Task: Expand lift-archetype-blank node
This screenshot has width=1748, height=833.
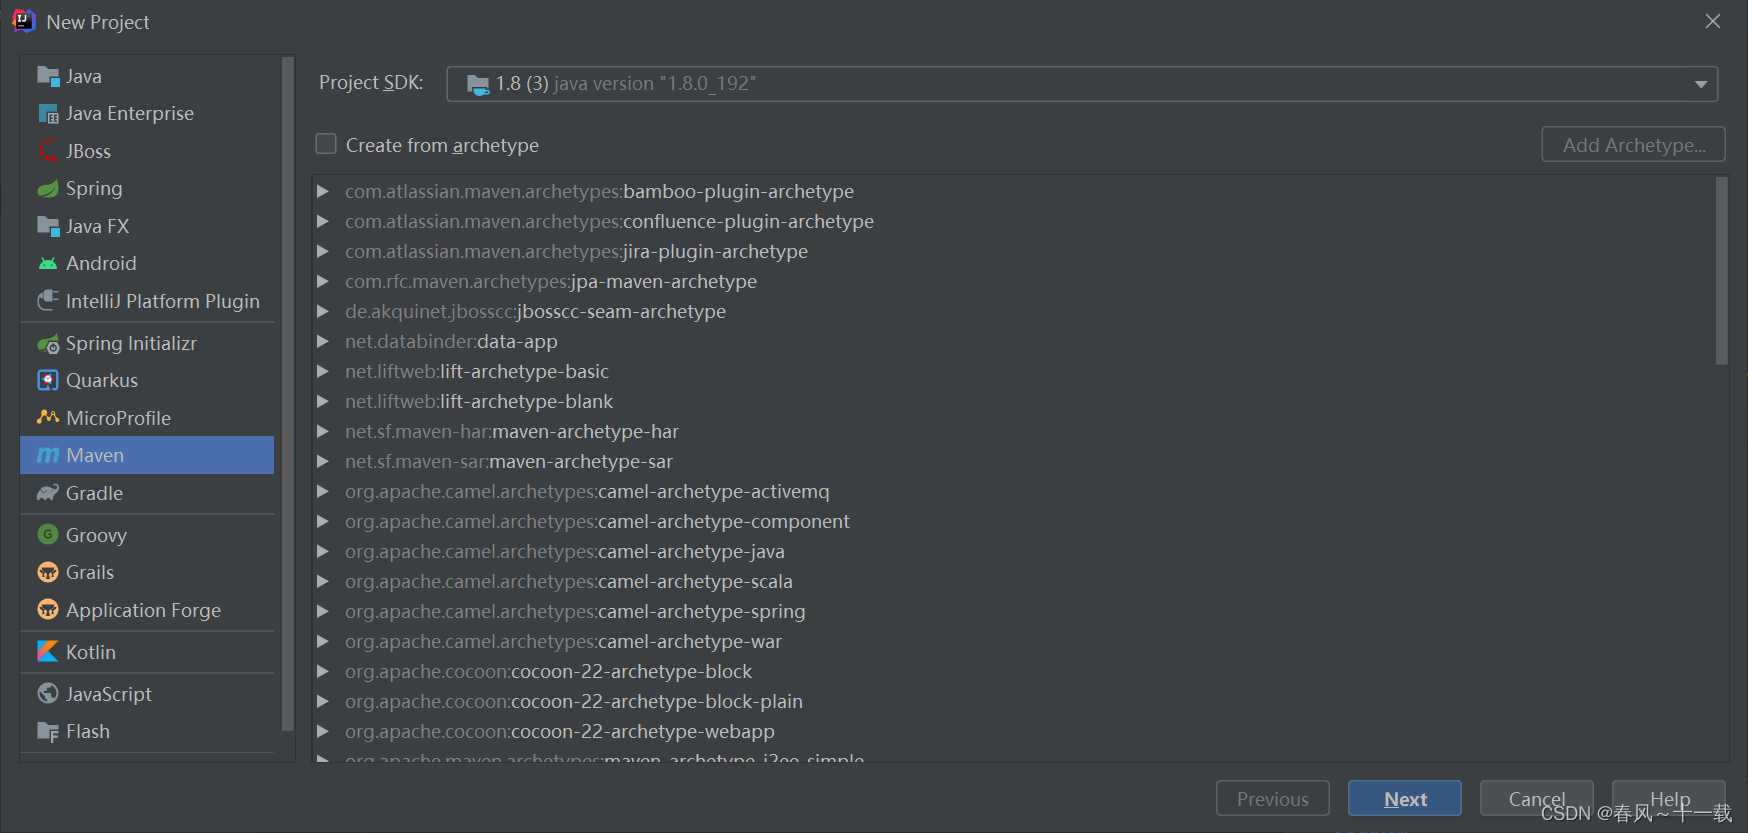Action: (x=323, y=401)
